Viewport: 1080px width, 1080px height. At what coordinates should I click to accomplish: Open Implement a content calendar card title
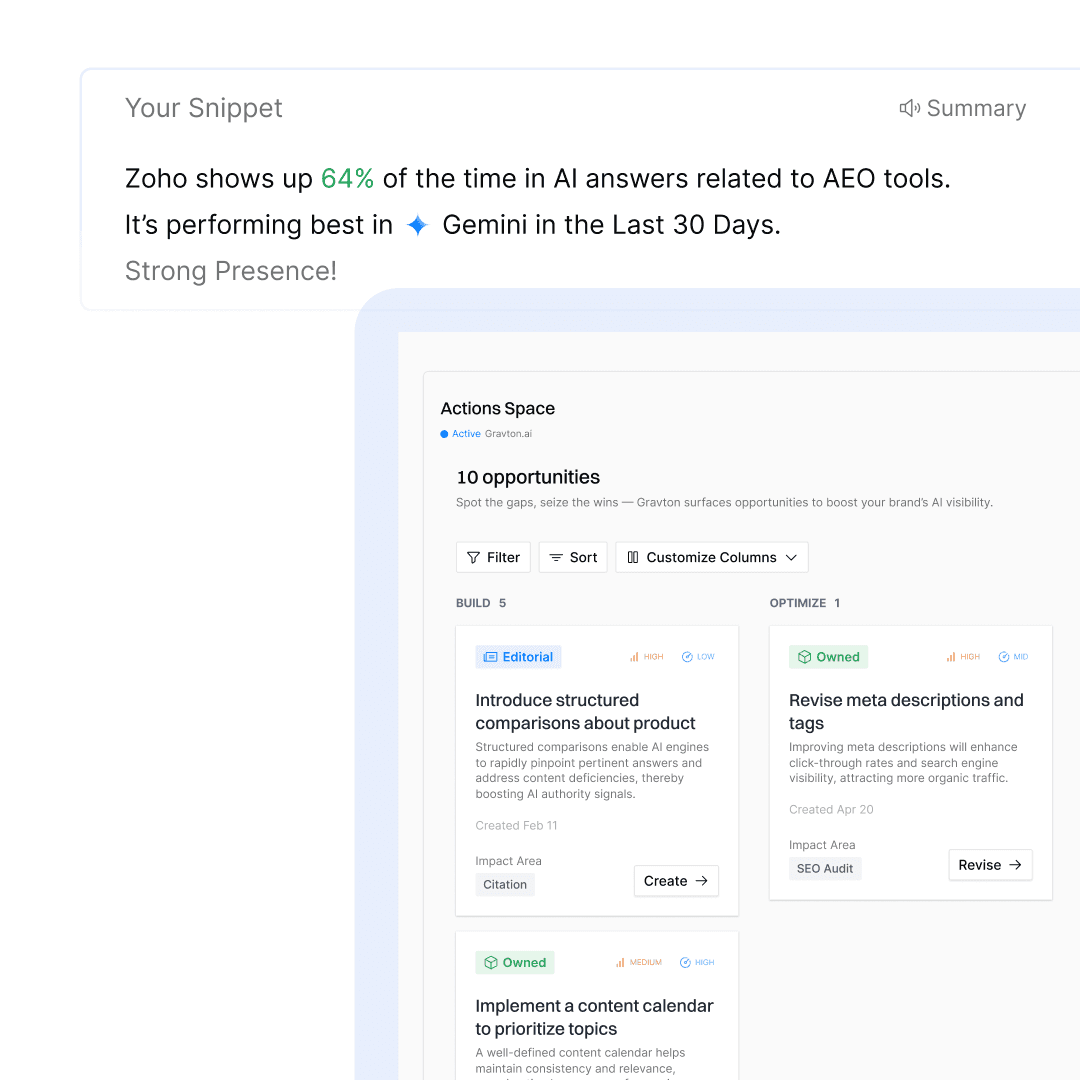click(x=594, y=1017)
